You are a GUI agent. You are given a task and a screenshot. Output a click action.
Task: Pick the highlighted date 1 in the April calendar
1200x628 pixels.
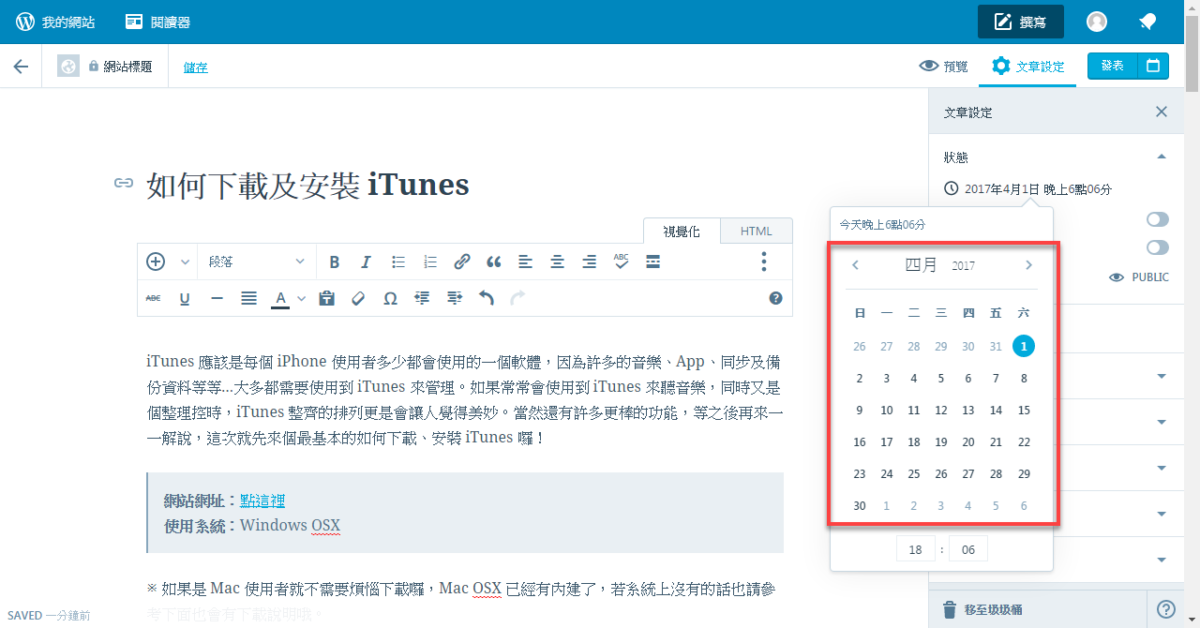click(1023, 346)
